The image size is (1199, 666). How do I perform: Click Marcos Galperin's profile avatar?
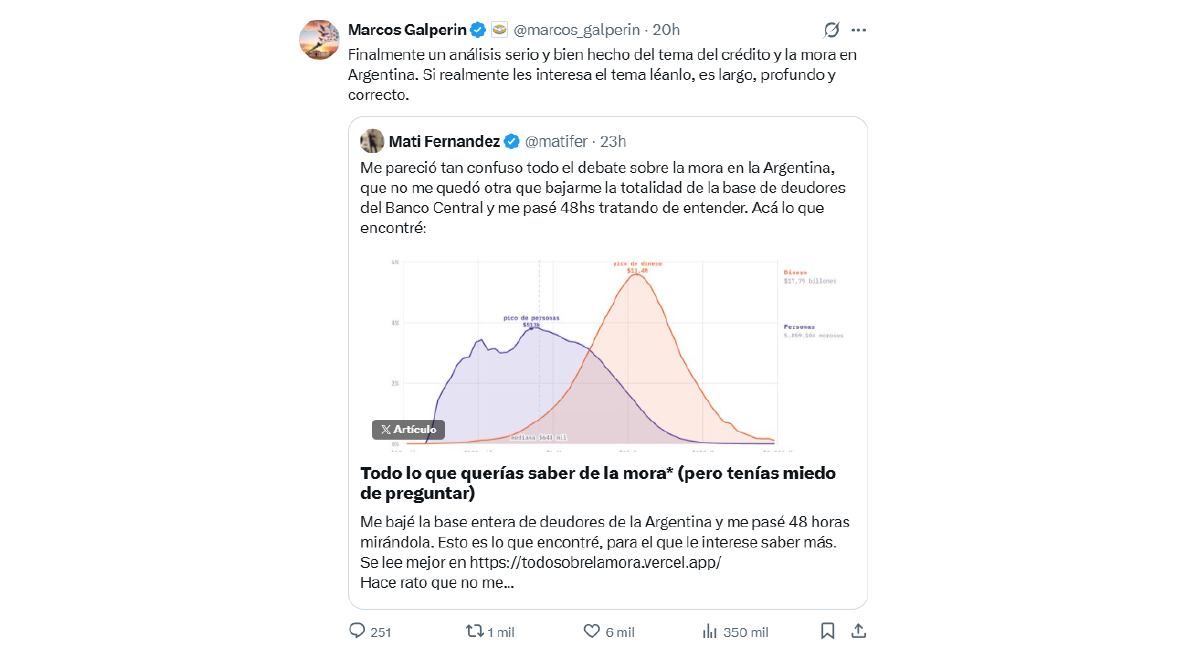coord(319,40)
